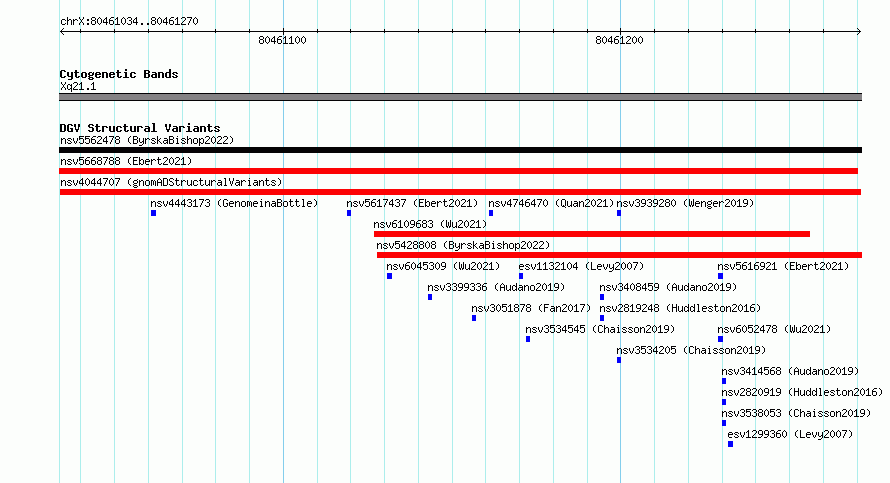Select the blue marker under nsv3414568

[724, 381]
